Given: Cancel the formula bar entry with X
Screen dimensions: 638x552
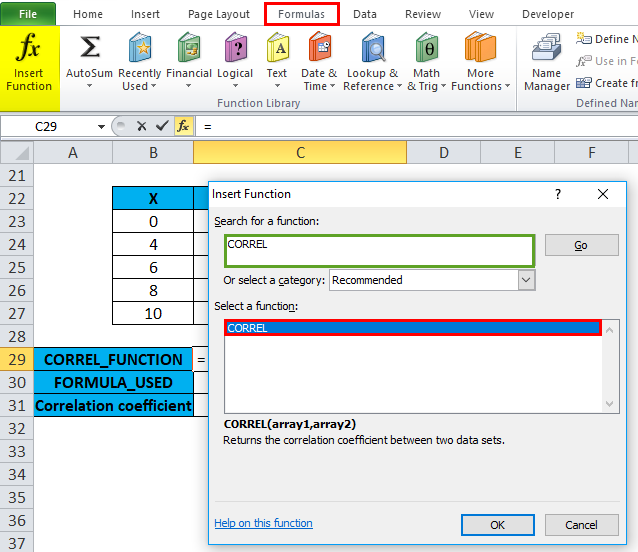Looking at the screenshot, I should click(141, 126).
